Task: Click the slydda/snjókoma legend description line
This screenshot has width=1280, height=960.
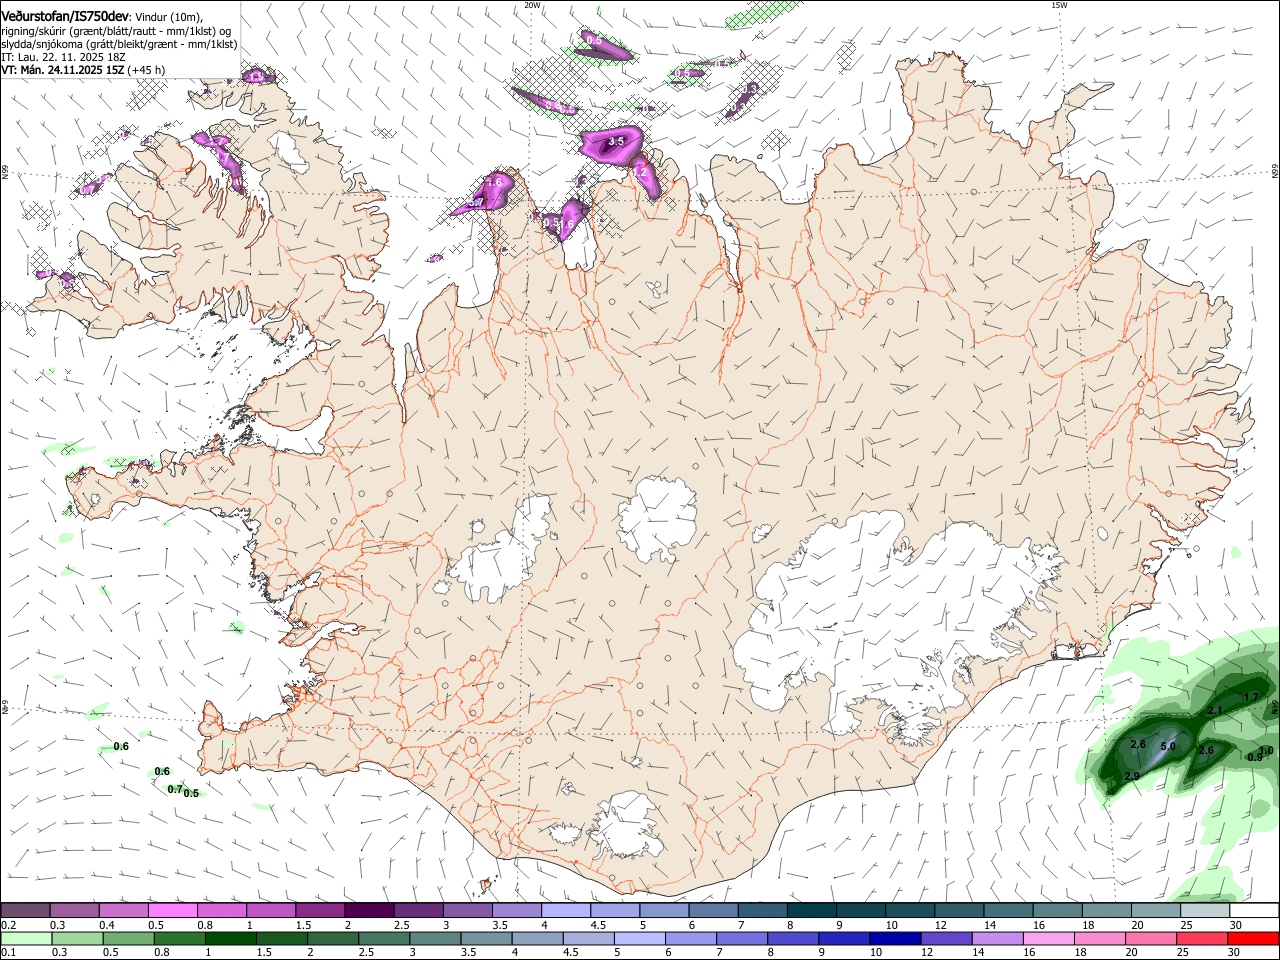Action: [119, 44]
